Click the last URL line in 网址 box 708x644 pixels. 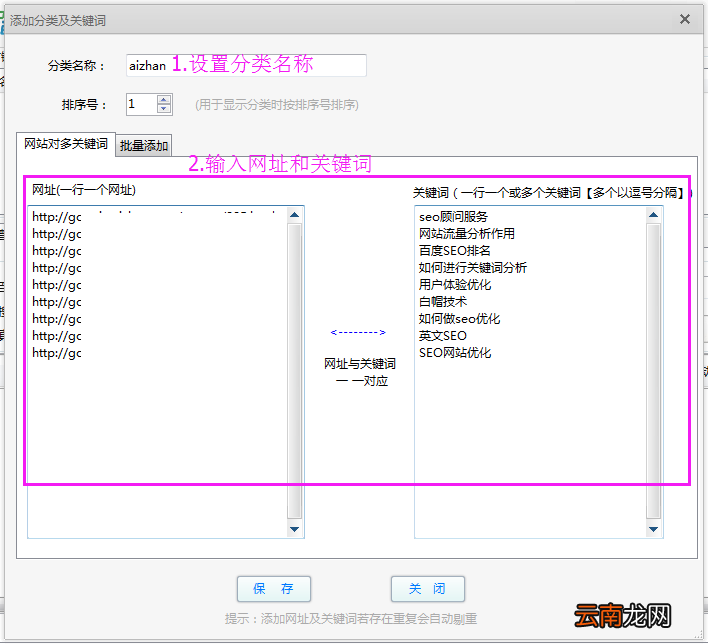click(57, 353)
